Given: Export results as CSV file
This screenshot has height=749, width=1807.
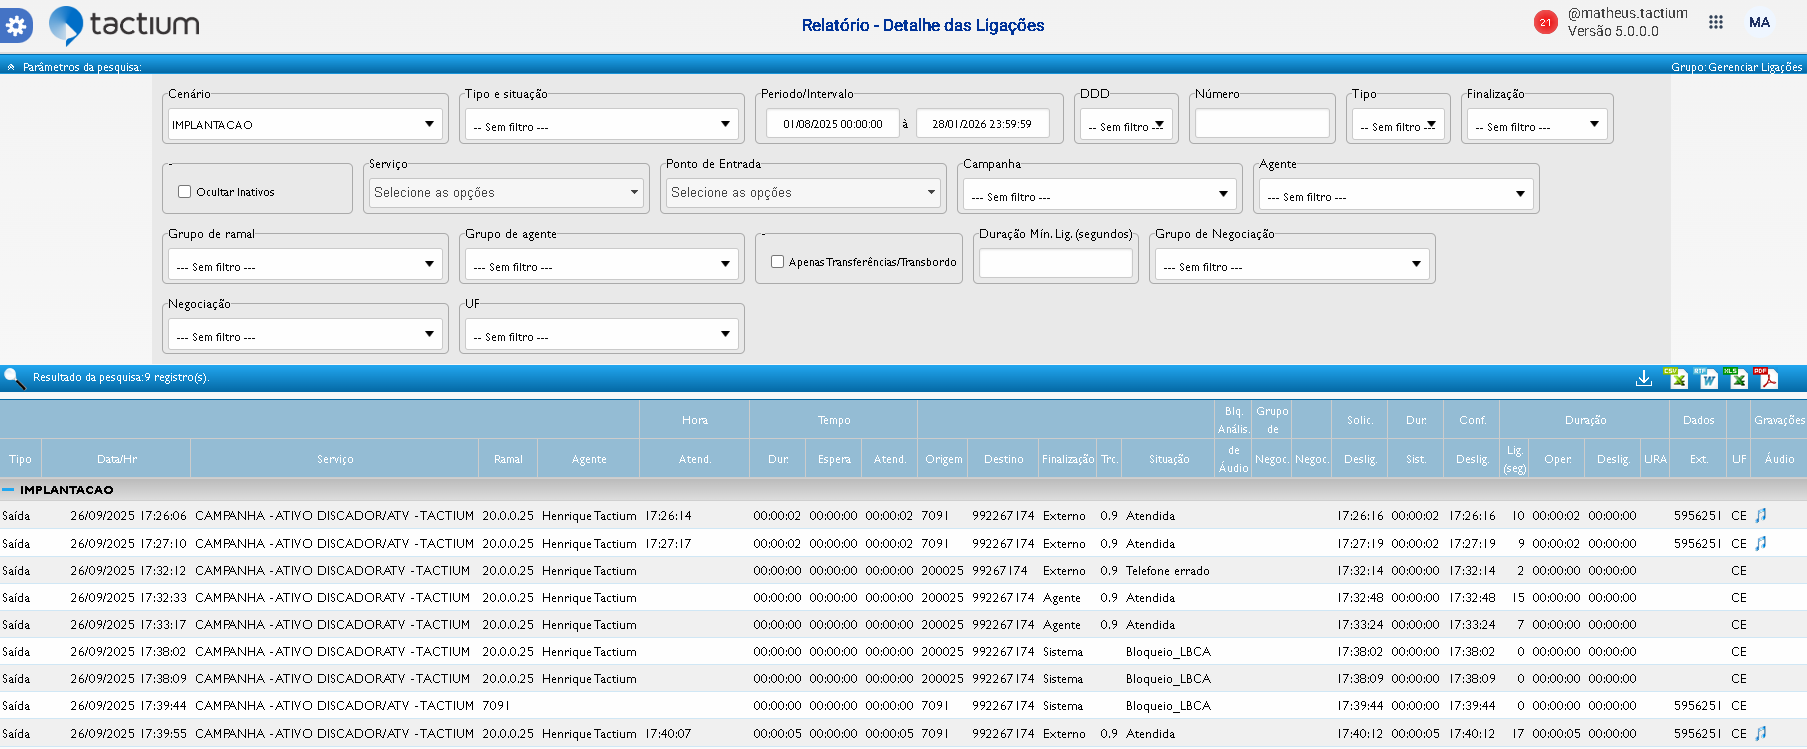Looking at the screenshot, I should [1676, 378].
